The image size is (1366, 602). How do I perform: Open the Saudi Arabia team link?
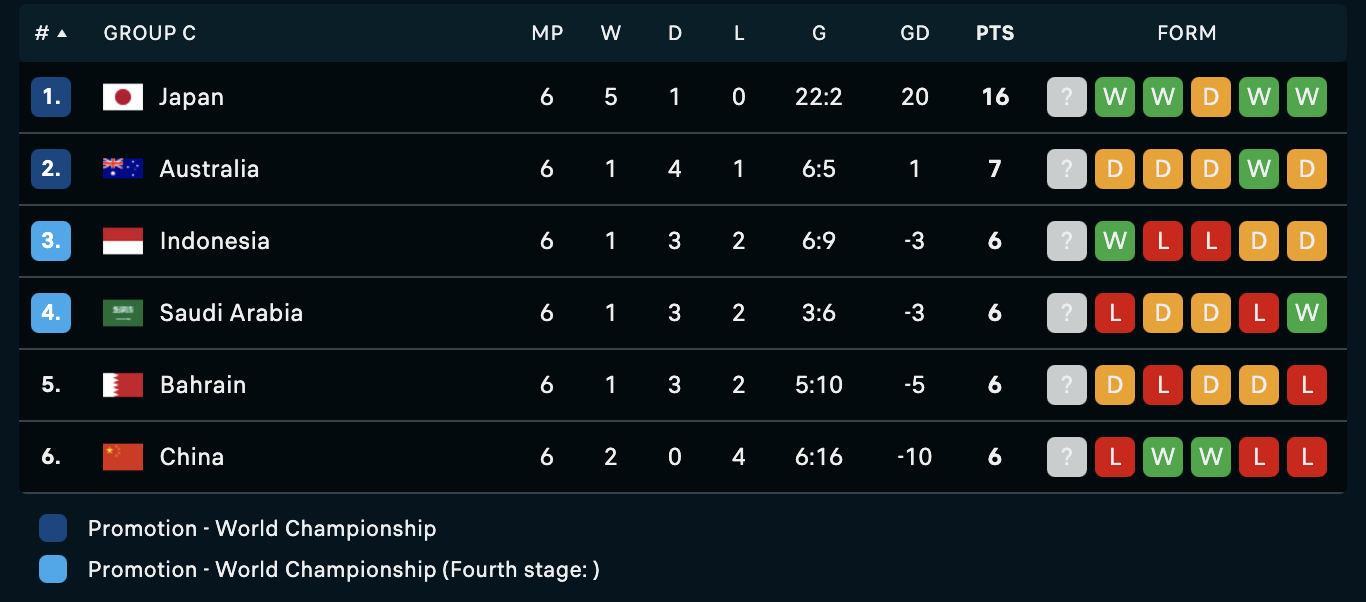coord(231,313)
